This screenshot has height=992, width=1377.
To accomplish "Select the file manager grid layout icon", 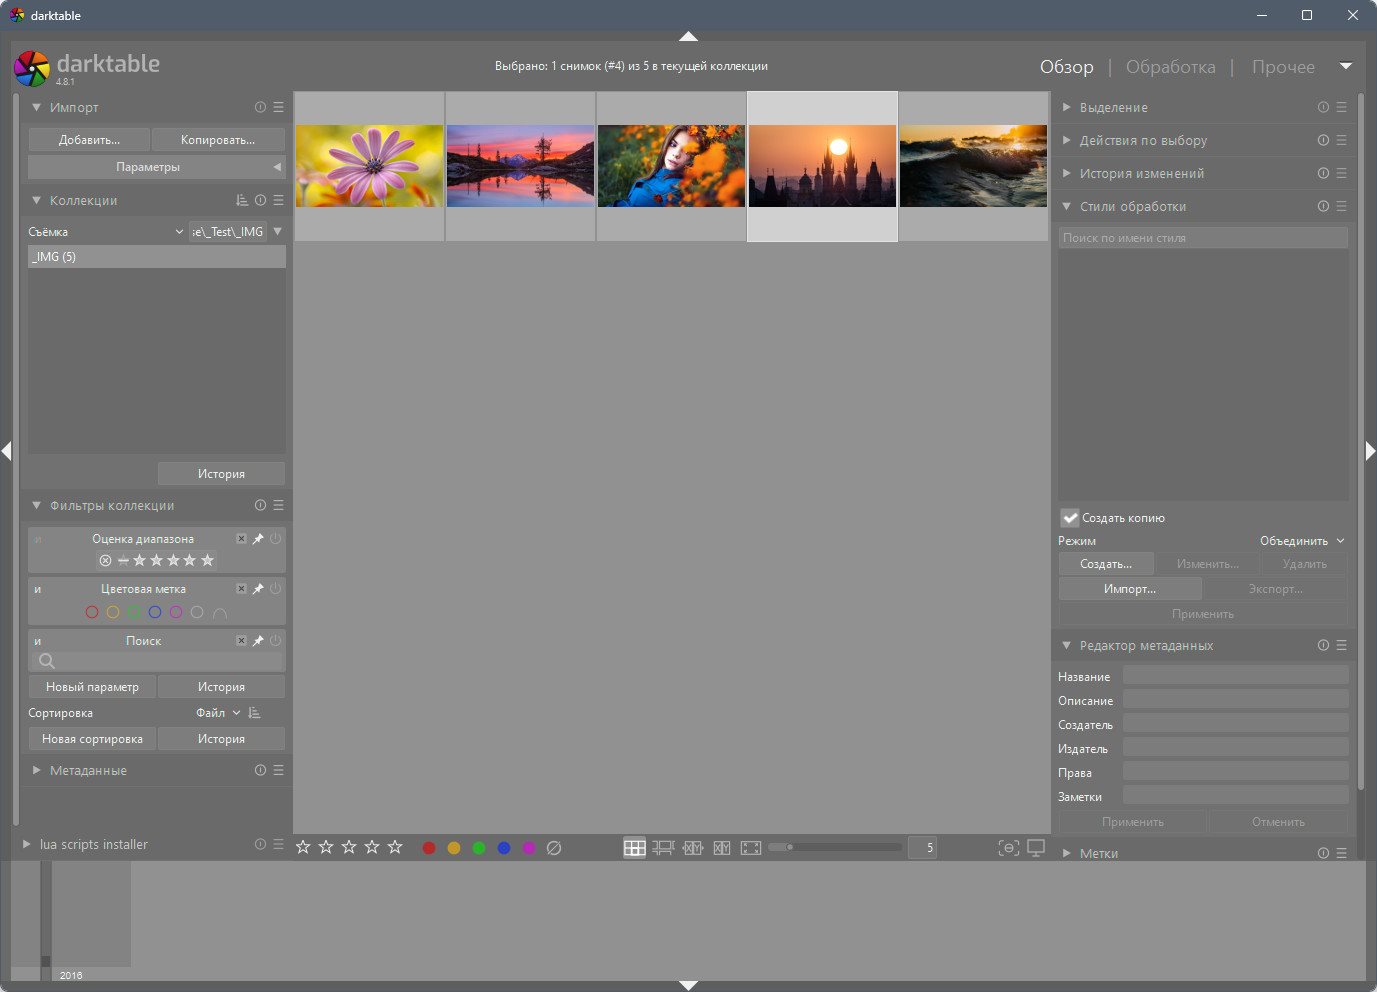I will [x=634, y=848].
